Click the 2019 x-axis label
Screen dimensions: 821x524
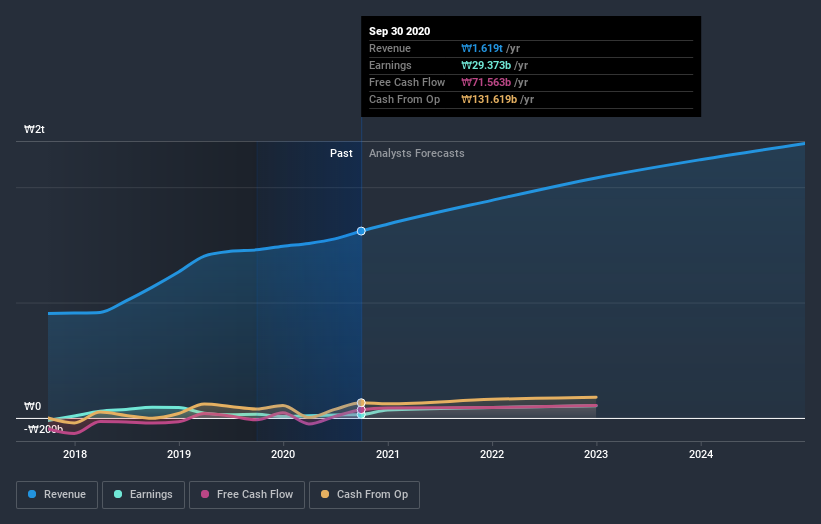click(179, 454)
